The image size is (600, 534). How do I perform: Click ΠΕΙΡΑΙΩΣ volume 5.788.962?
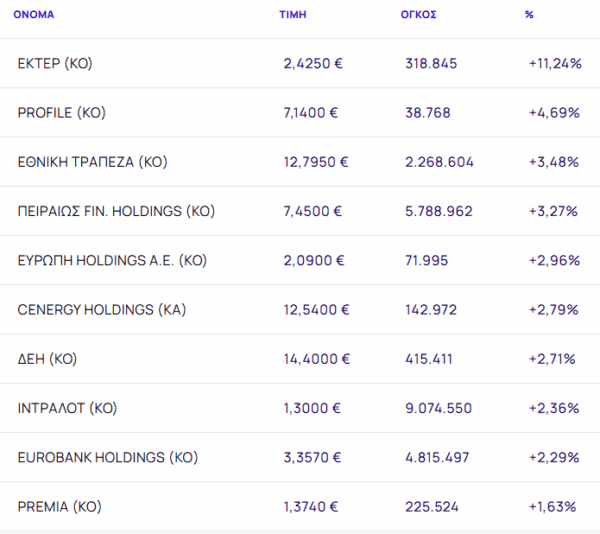pos(439,211)
